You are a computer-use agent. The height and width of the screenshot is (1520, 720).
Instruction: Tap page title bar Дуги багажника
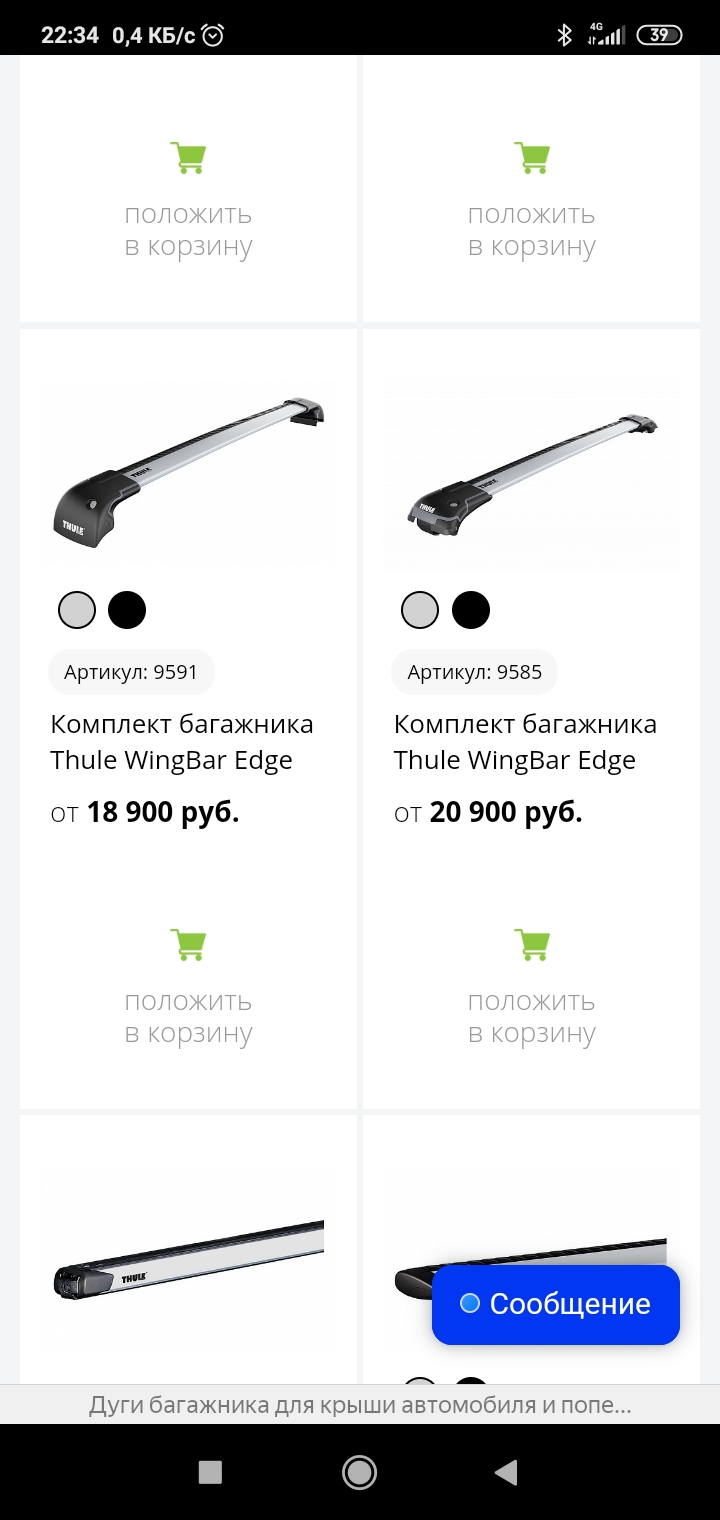[x=360, y=1405]
